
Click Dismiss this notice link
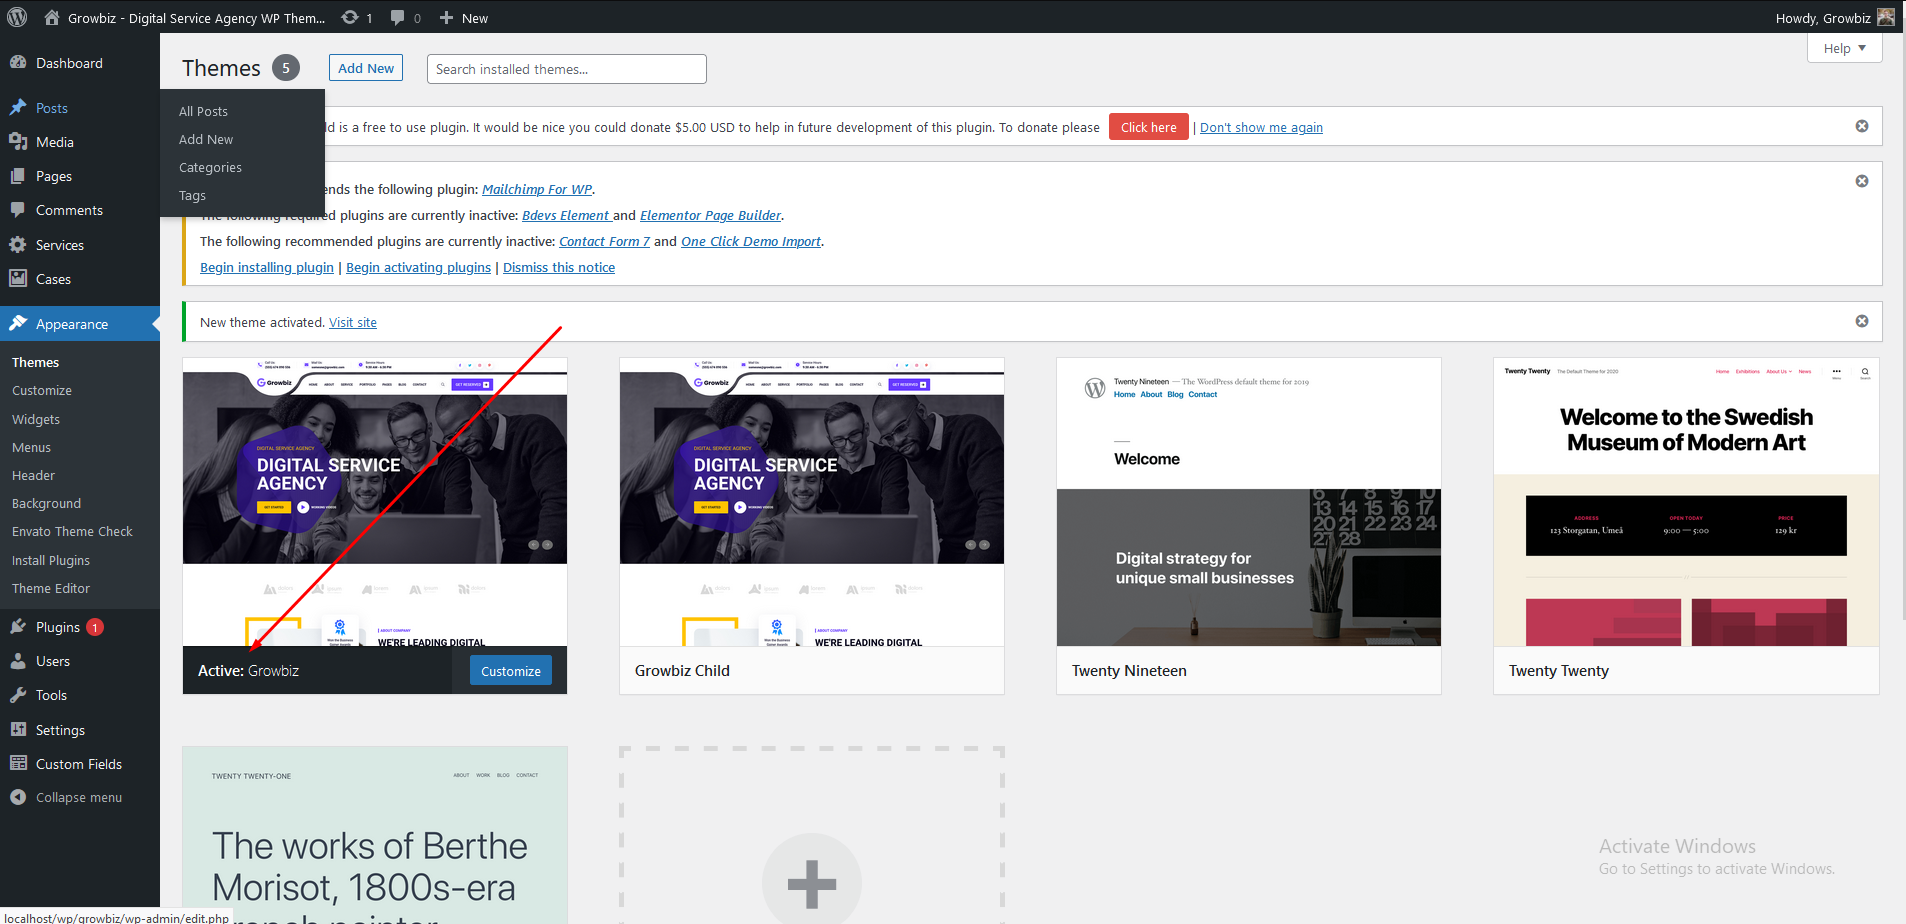(x=559, y=267)
